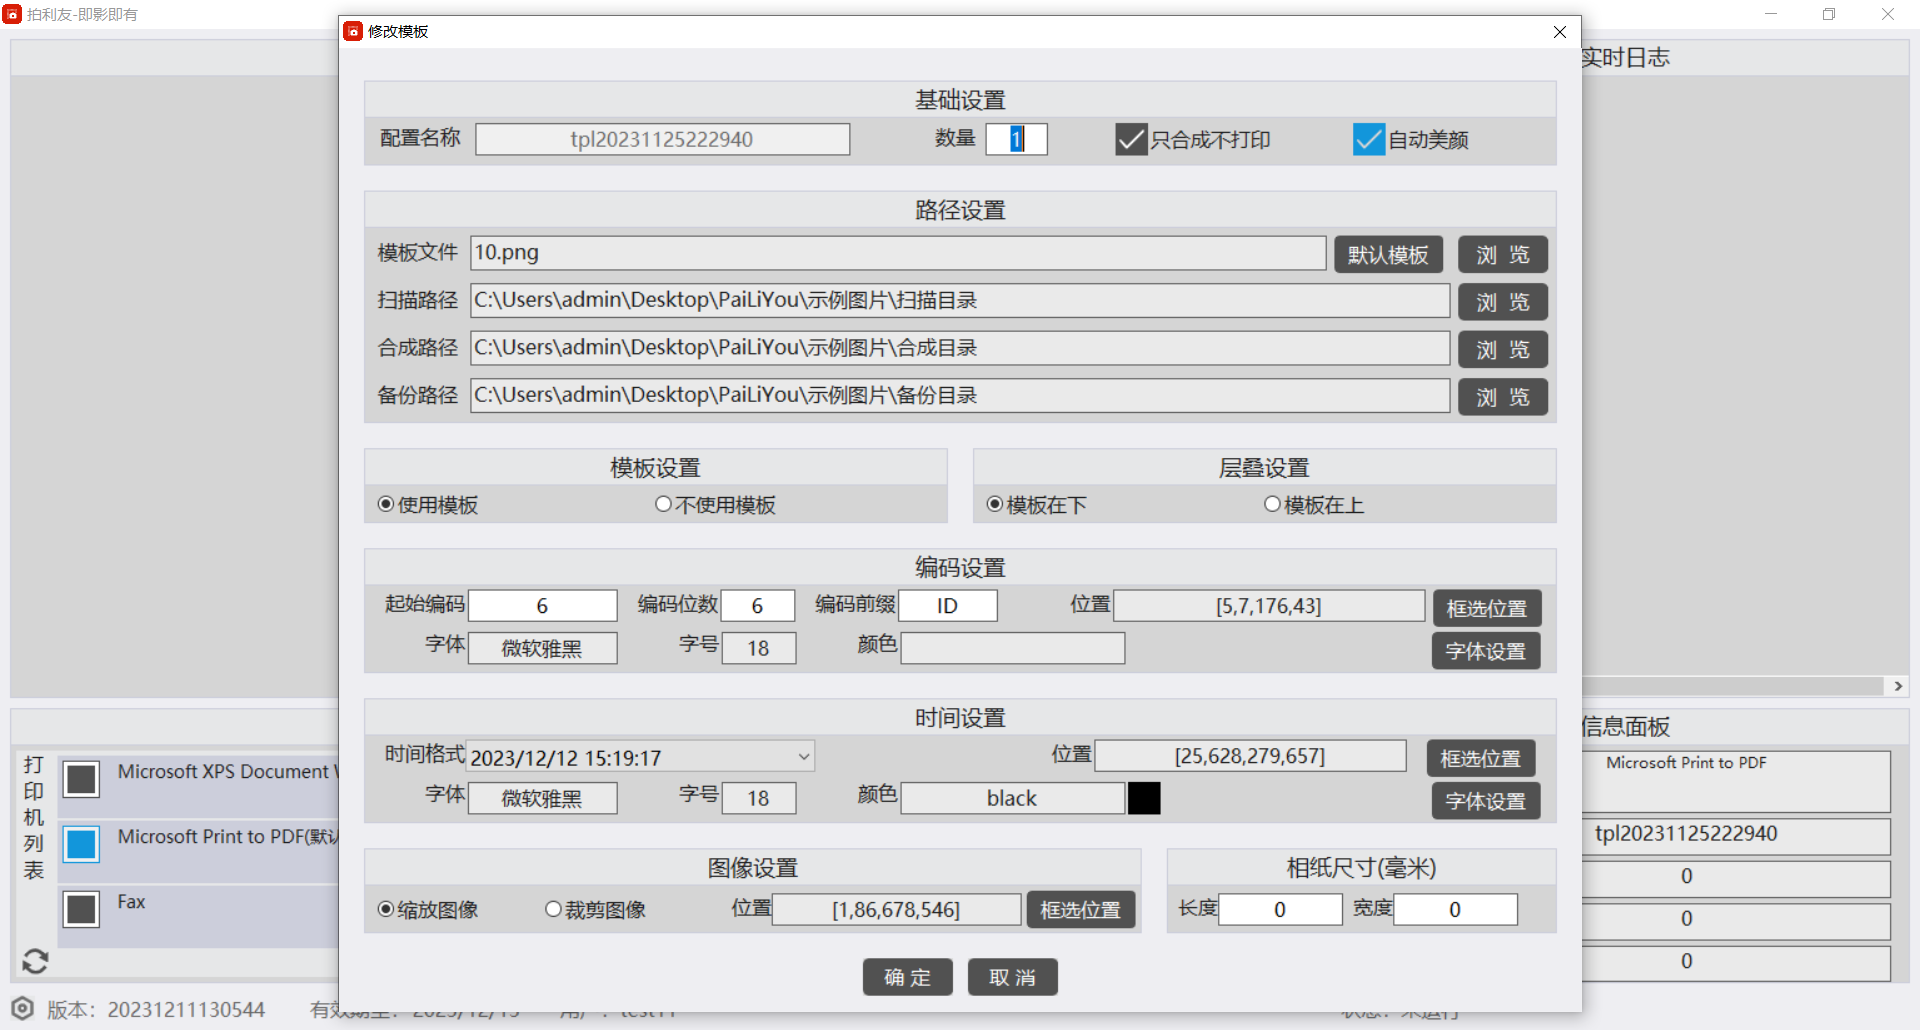
Task: Click 框选位置 in 编码设置 section
Action: pyautogui.click(x=1486, y=608)
